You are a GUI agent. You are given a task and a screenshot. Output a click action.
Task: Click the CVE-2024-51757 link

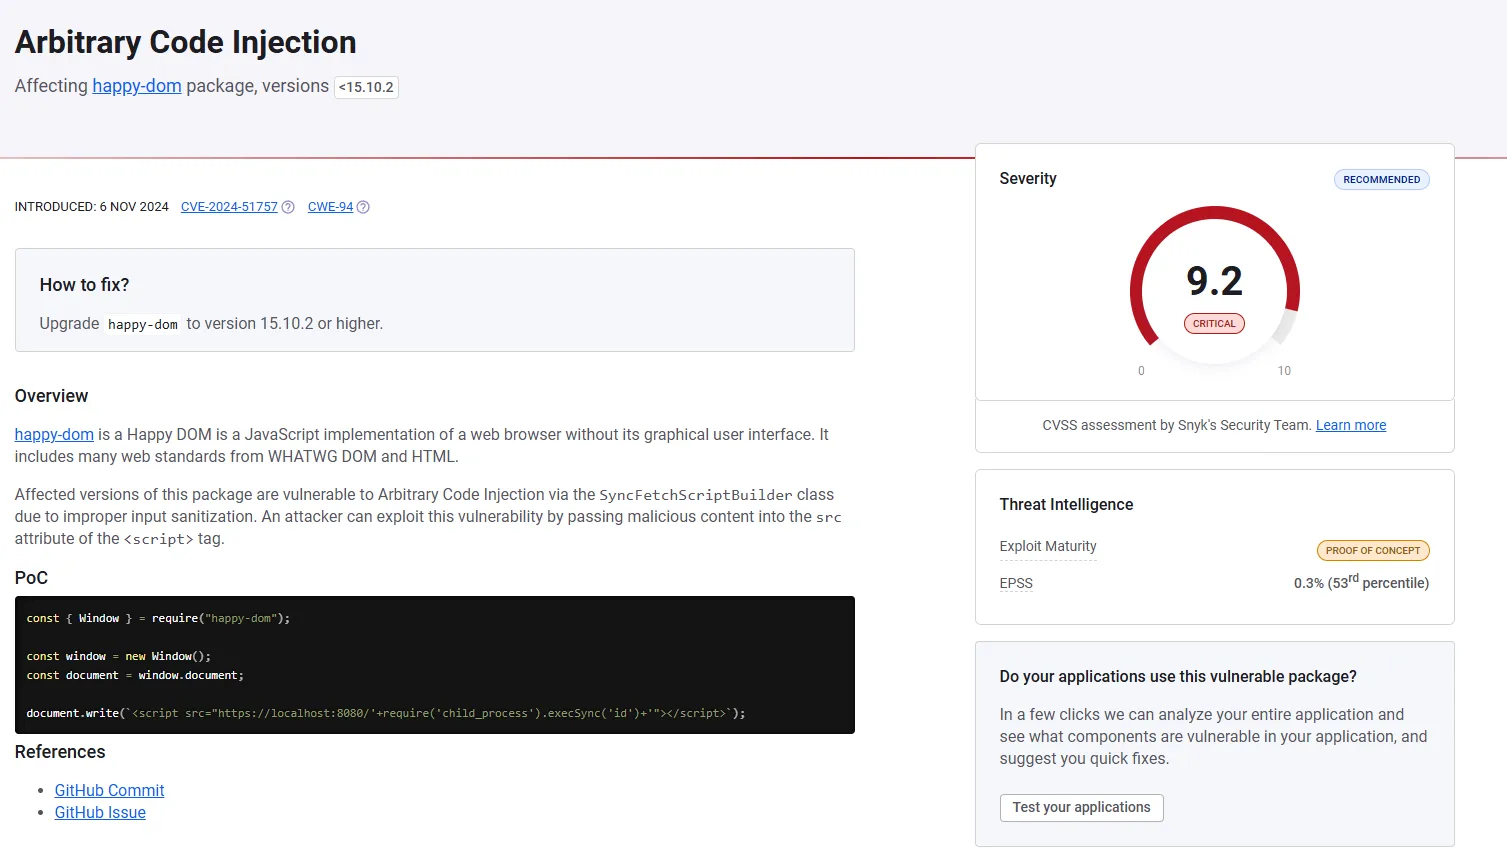coord(229,207)
